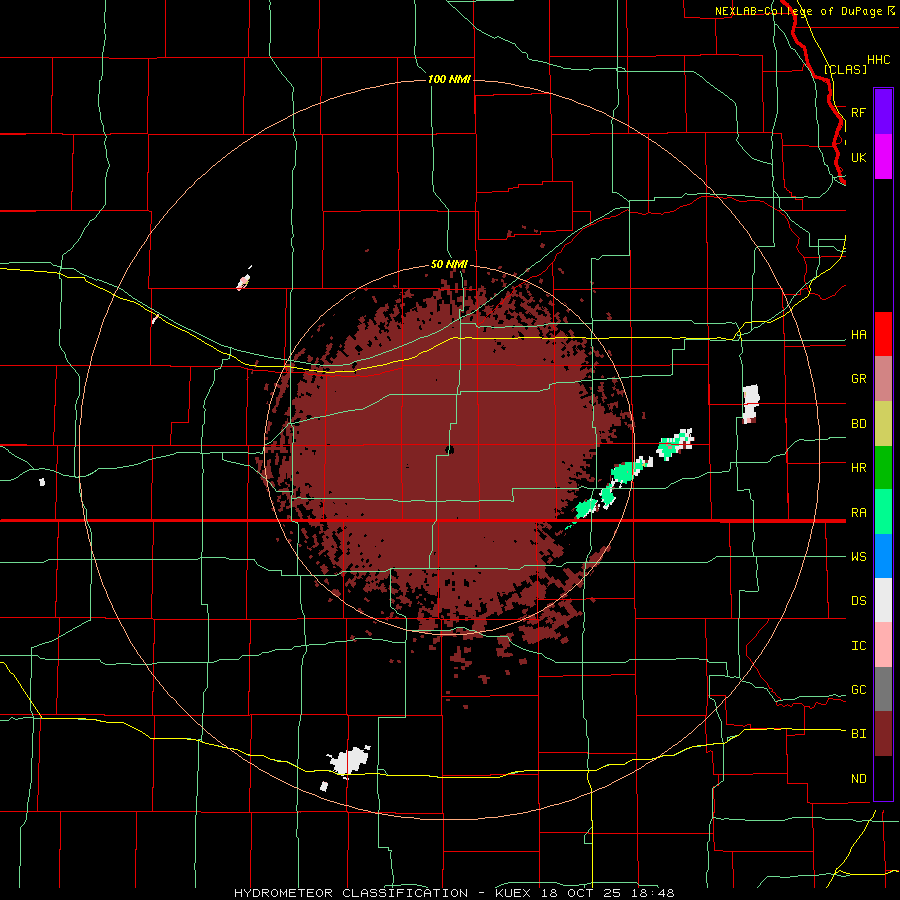Click the purple RF legend color swatch
The image size is (900, 900).
tap(883, 112)
